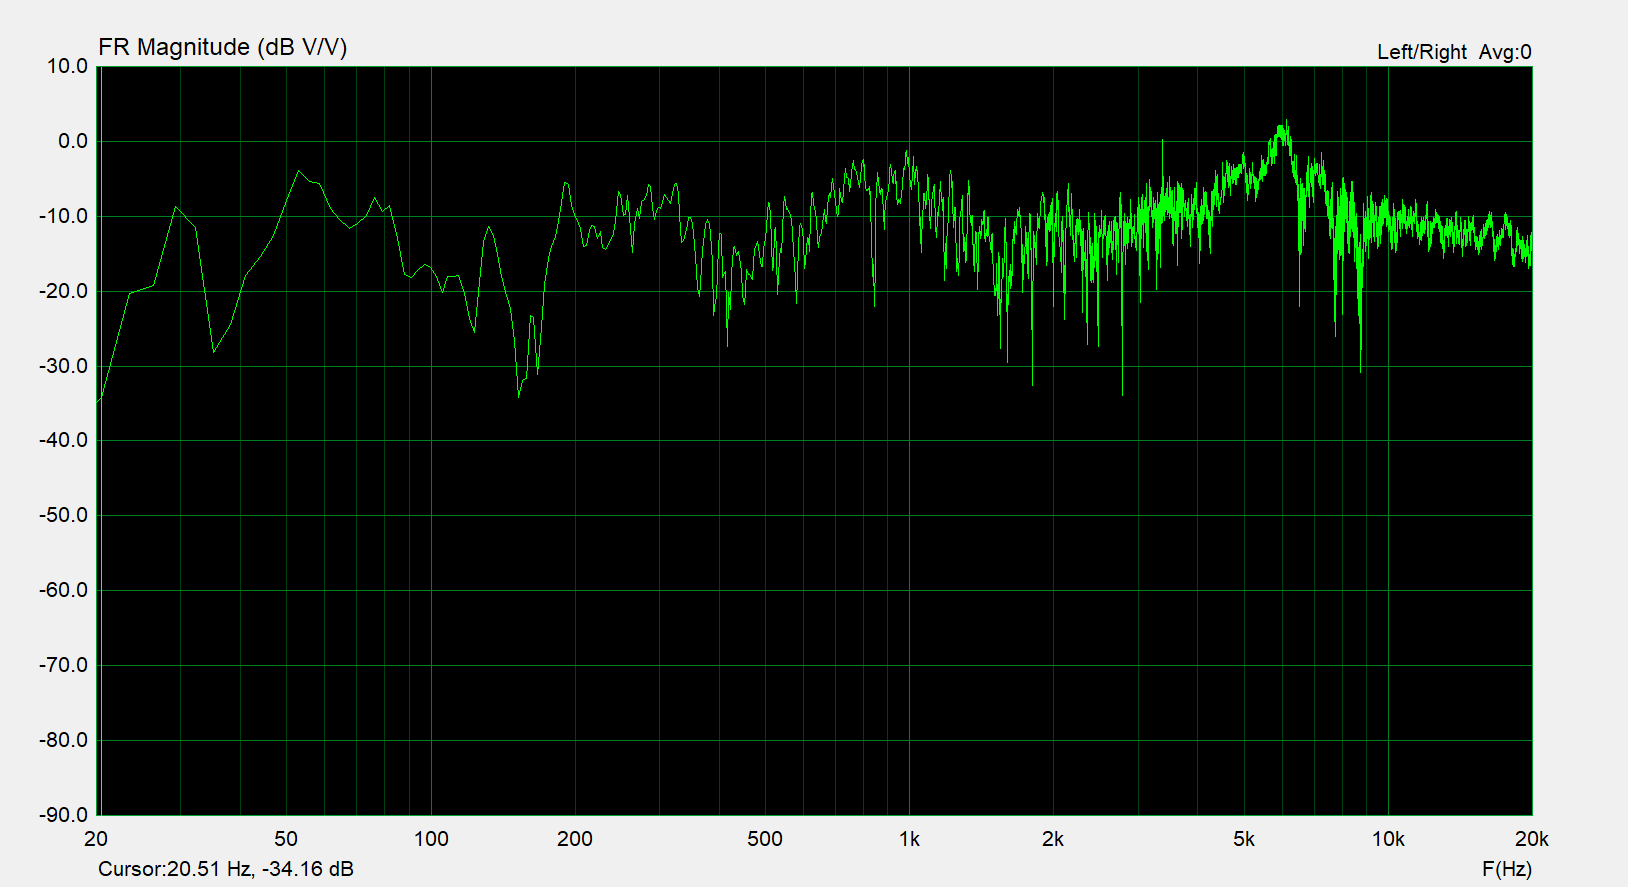Click the -70.0 dB axis label
1628x887 pixels.
click(63, 665)
